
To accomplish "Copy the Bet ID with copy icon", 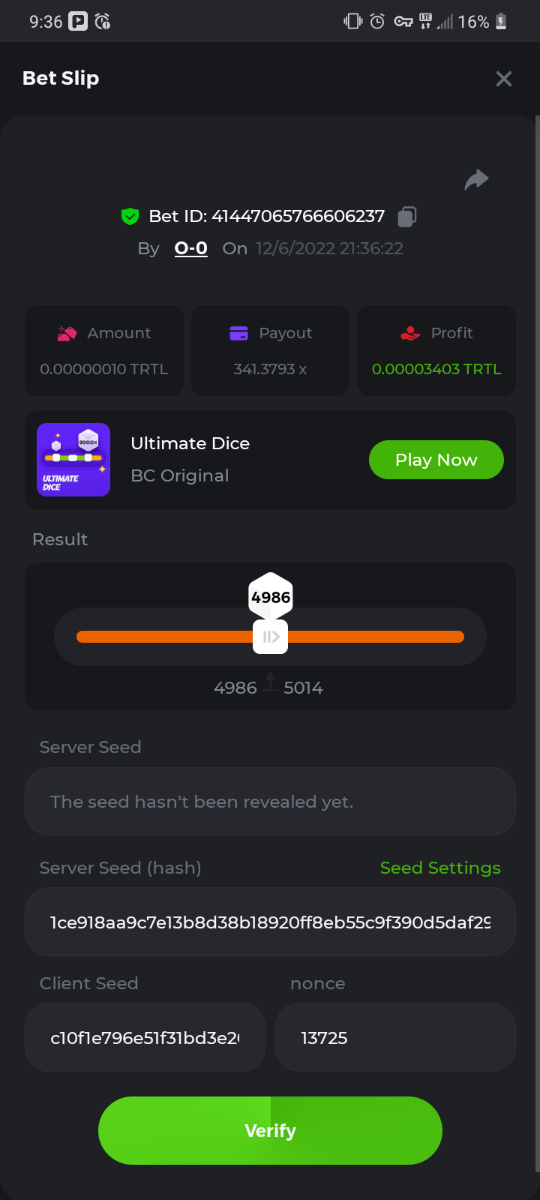I will 407,216.
